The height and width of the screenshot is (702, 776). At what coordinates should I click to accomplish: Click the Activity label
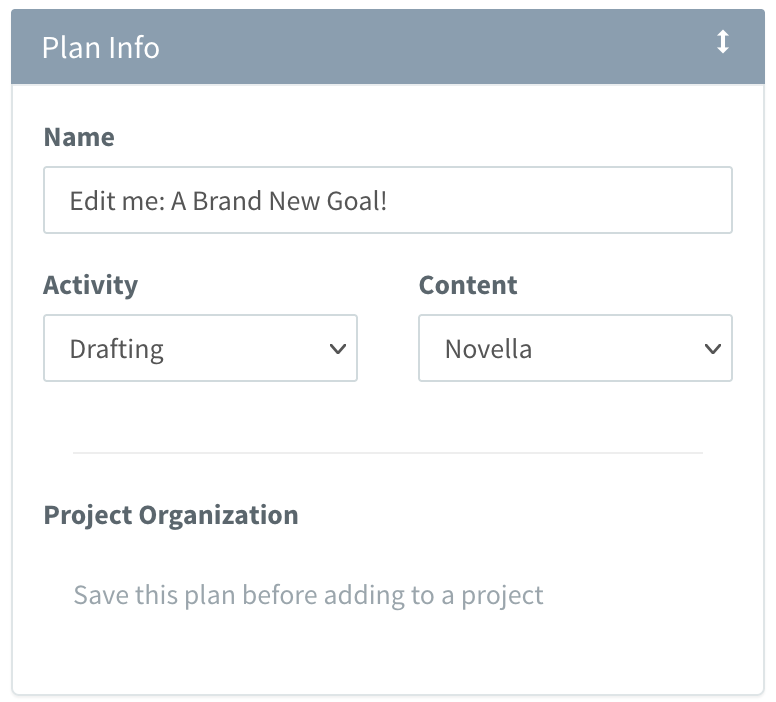click(x=91, y=286)
